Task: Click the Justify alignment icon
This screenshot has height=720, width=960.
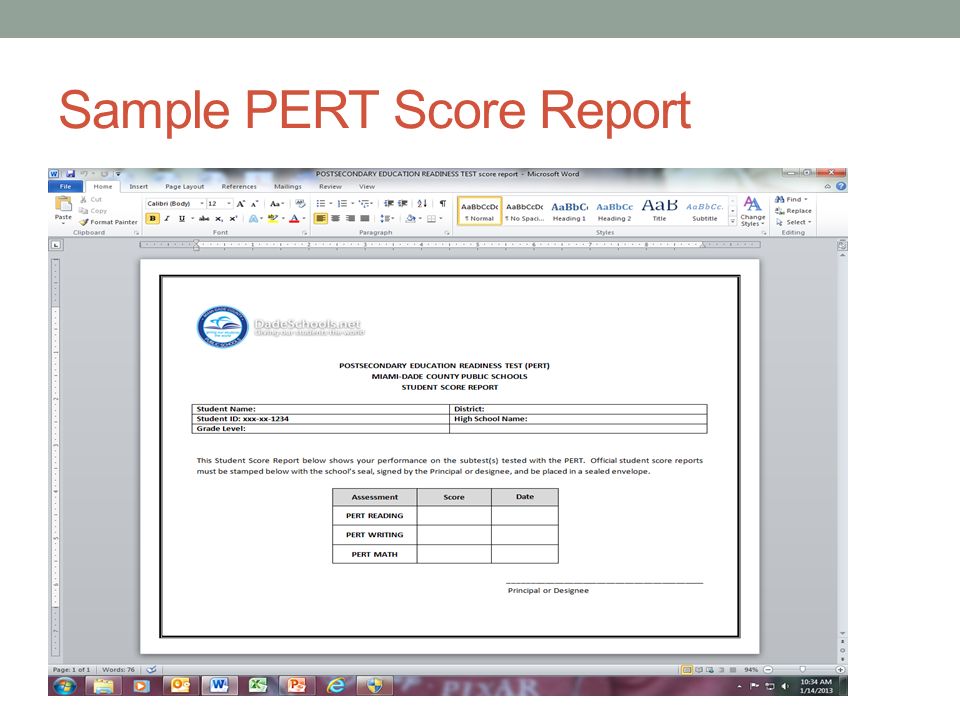Action: pyautogui.click(x=365, y=219)
